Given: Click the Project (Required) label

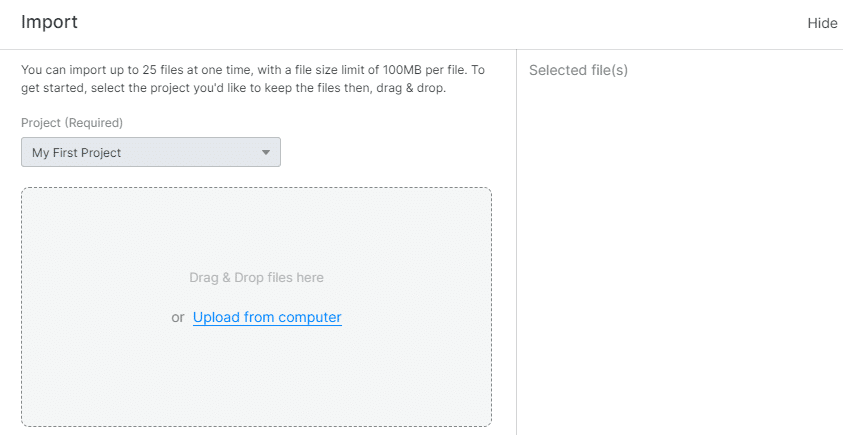Looking at the screenshot, I should tap(72, 123).
